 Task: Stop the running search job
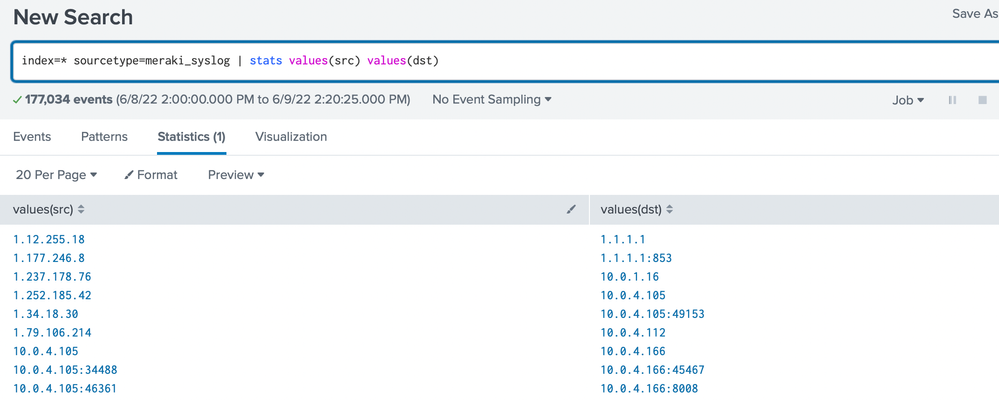(x=982, y=100)
